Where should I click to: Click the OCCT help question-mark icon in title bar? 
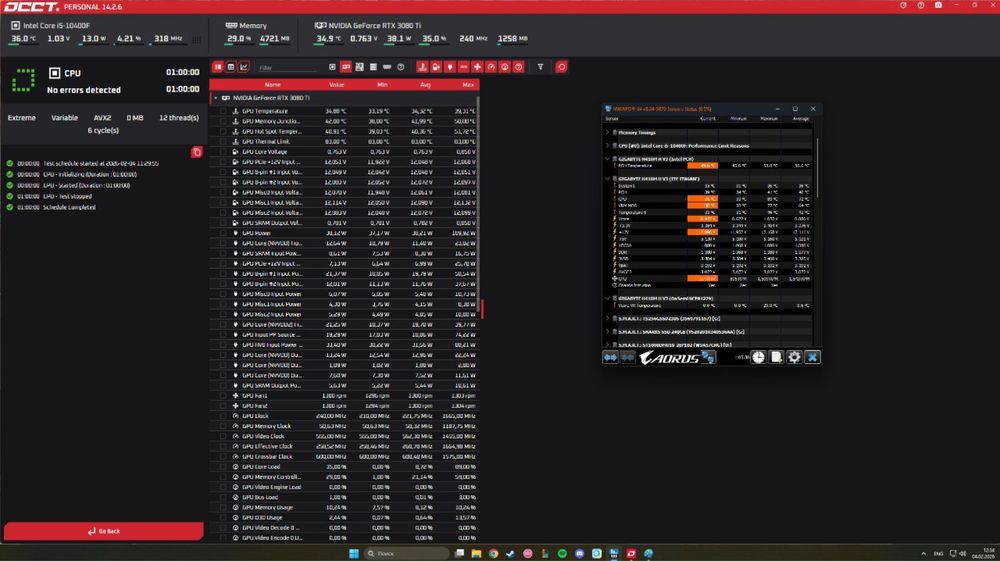(921, 5)
